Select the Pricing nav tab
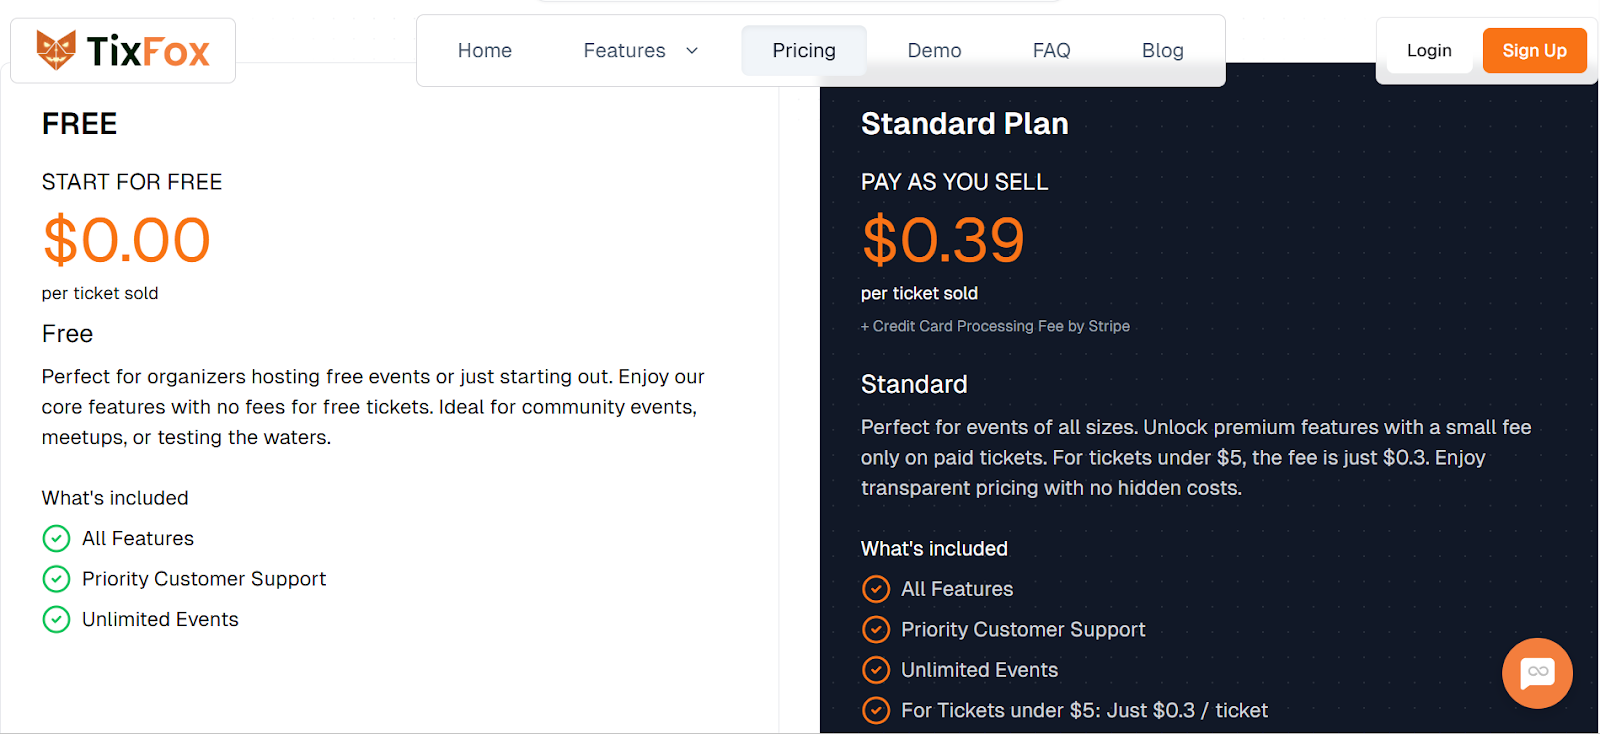Screen dimensions: 1600x734 [x=803, y=51]
